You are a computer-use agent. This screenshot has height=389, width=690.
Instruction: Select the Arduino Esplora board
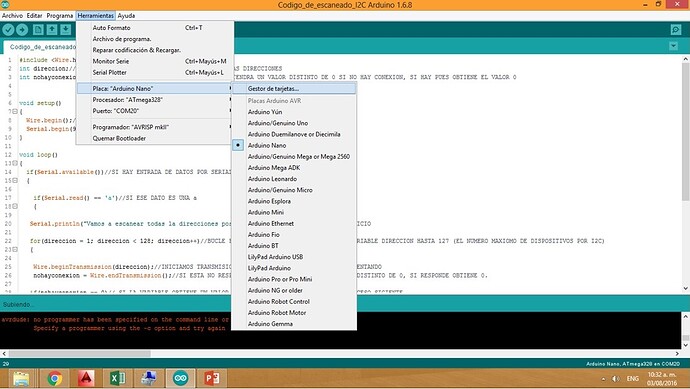tap(294, 201)
